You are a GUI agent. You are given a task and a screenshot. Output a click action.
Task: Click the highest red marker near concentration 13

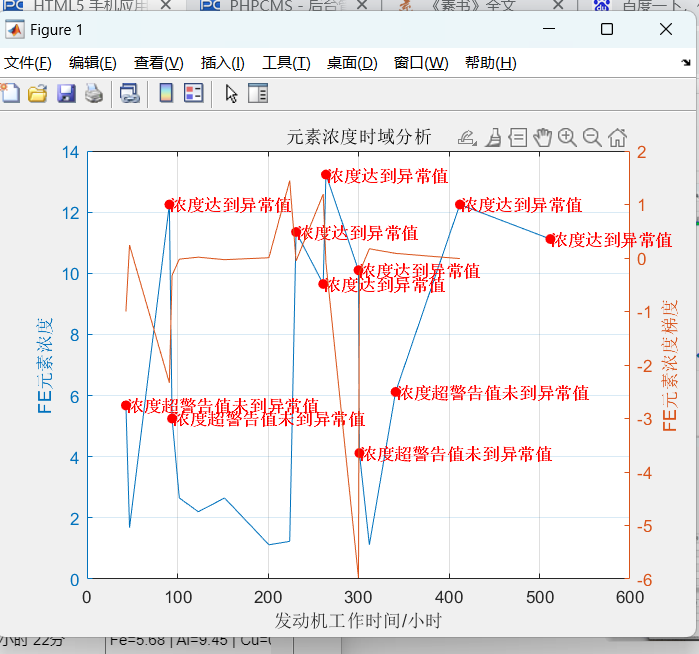tap(326, 174)
